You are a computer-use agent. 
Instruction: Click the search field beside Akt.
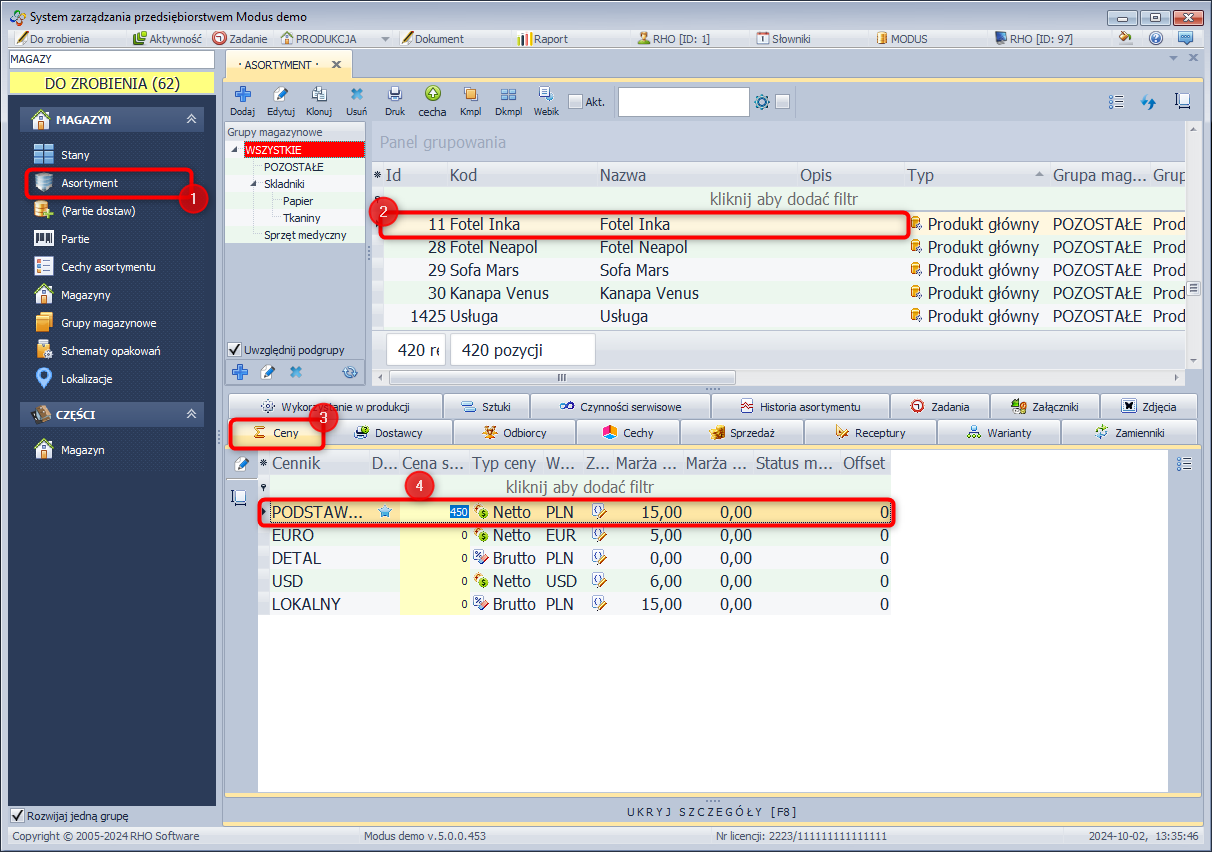tap(683, 102)
